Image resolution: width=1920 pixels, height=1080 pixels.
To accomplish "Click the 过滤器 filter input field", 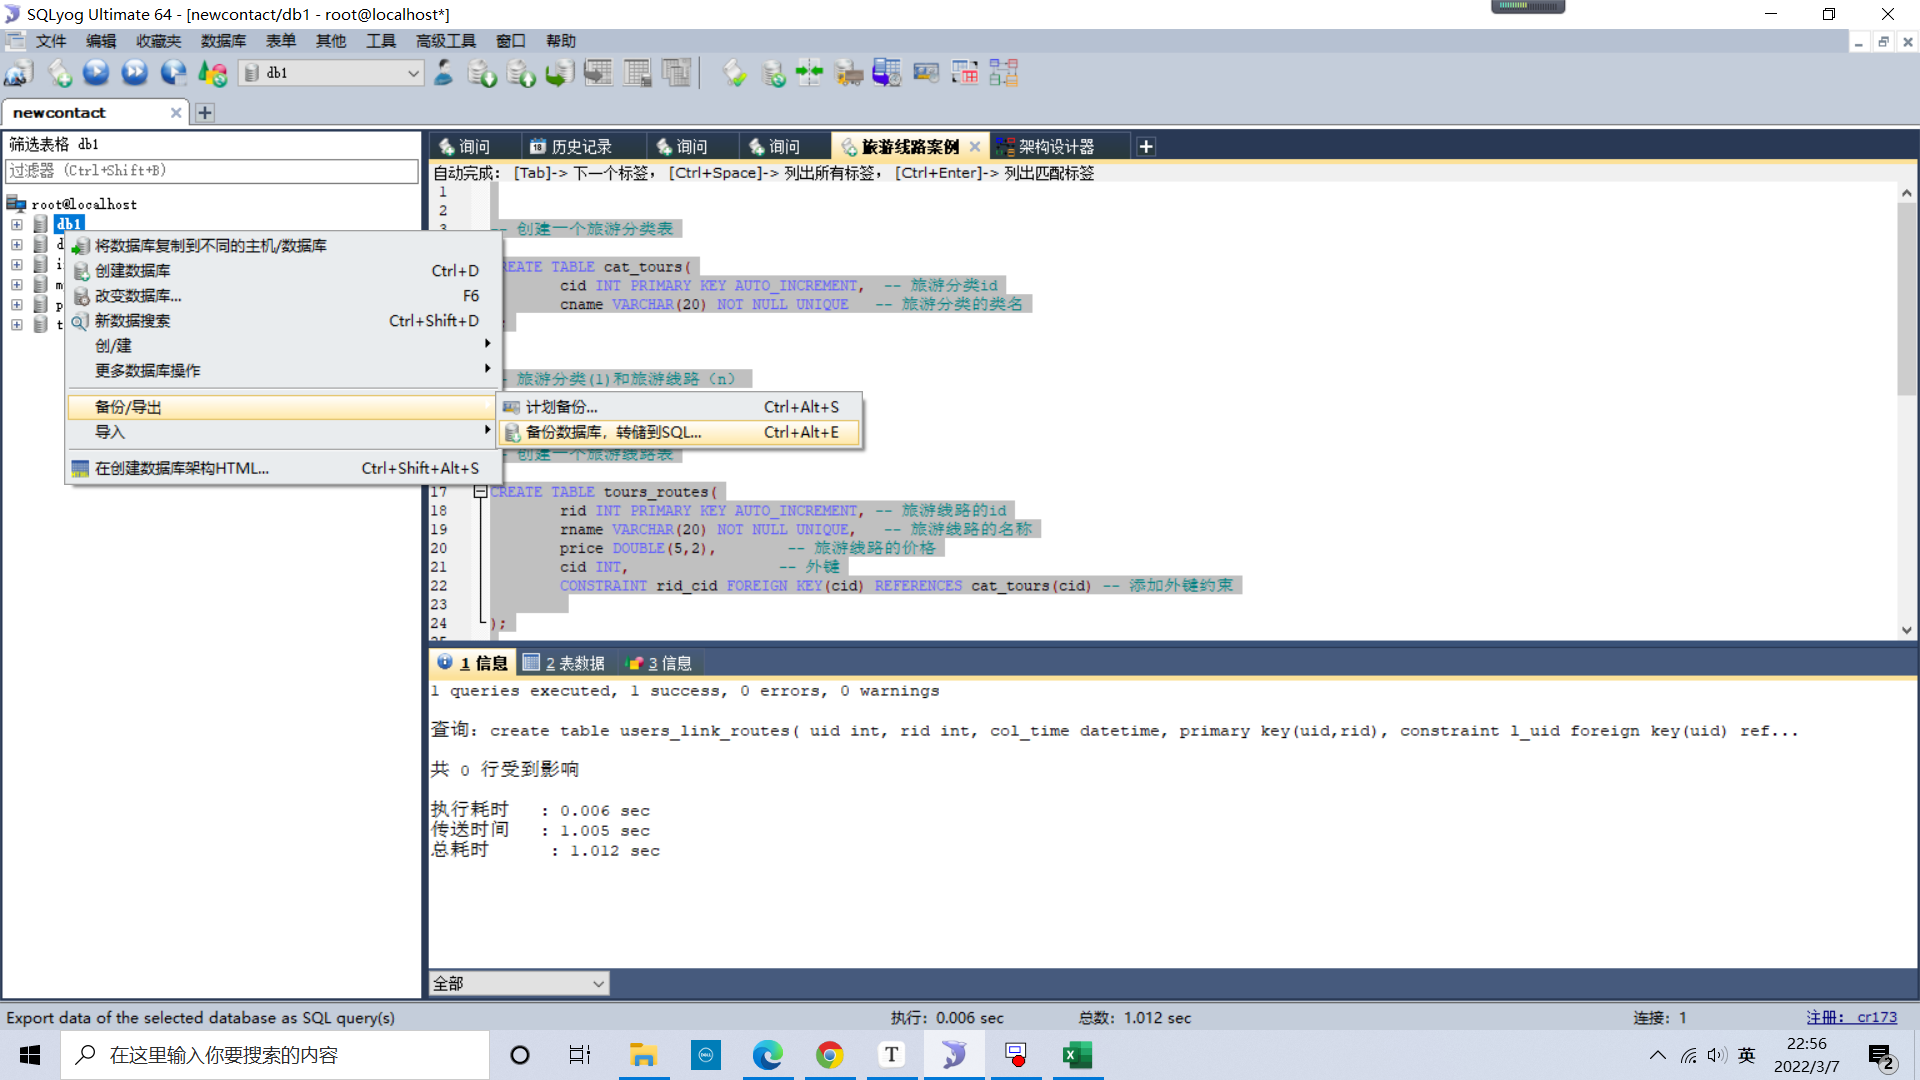I will pos(212,171).
